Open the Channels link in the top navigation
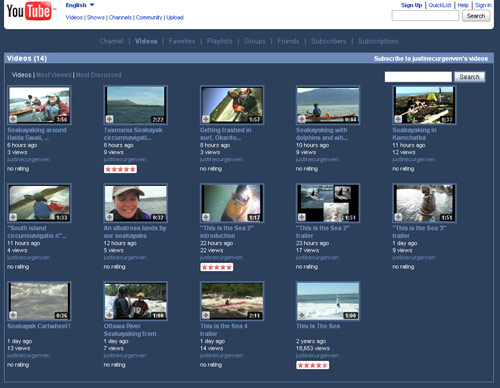 point(120,17)
